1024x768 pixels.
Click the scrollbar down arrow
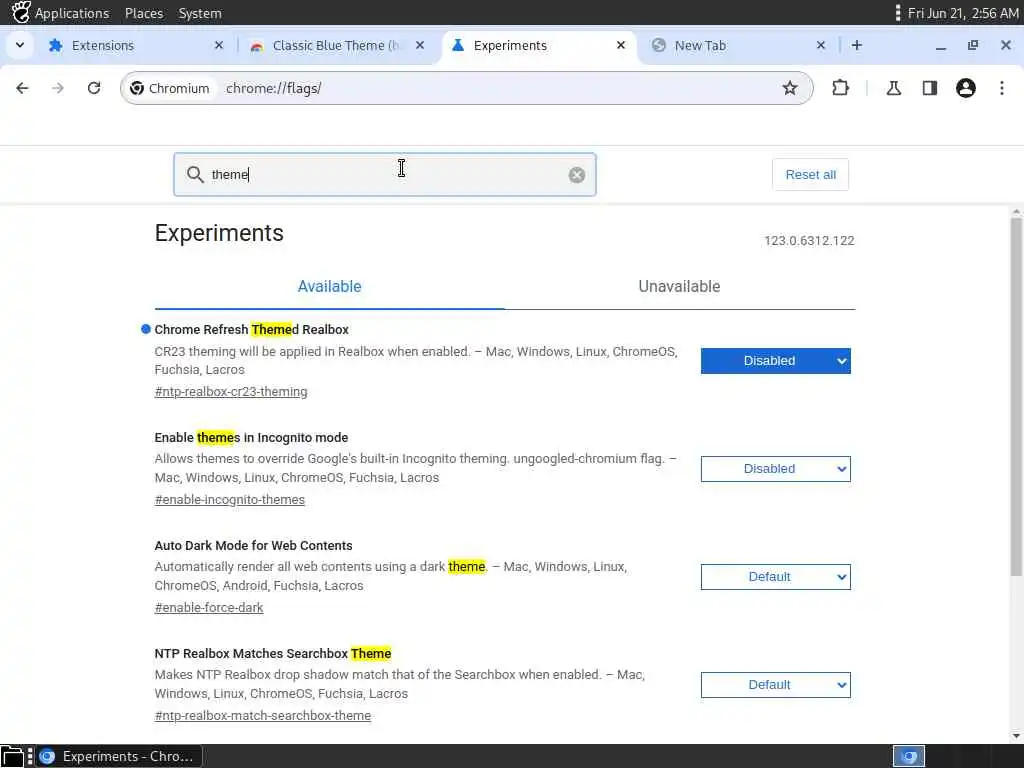coord(1016,736)
